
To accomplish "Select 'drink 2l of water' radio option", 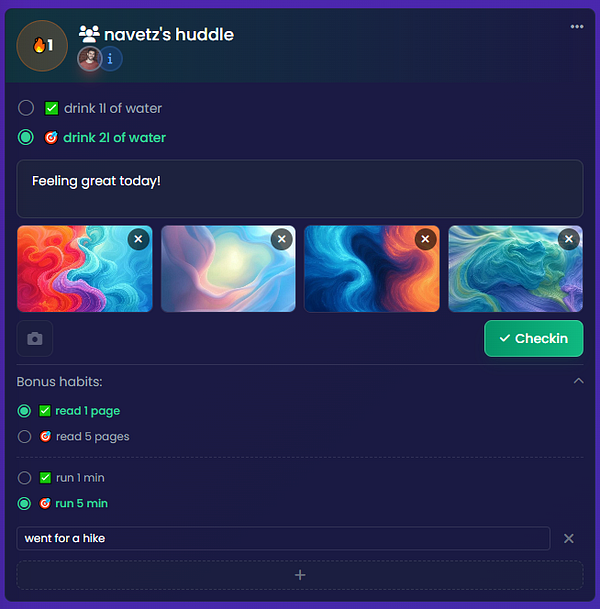I will pos(26,137).
